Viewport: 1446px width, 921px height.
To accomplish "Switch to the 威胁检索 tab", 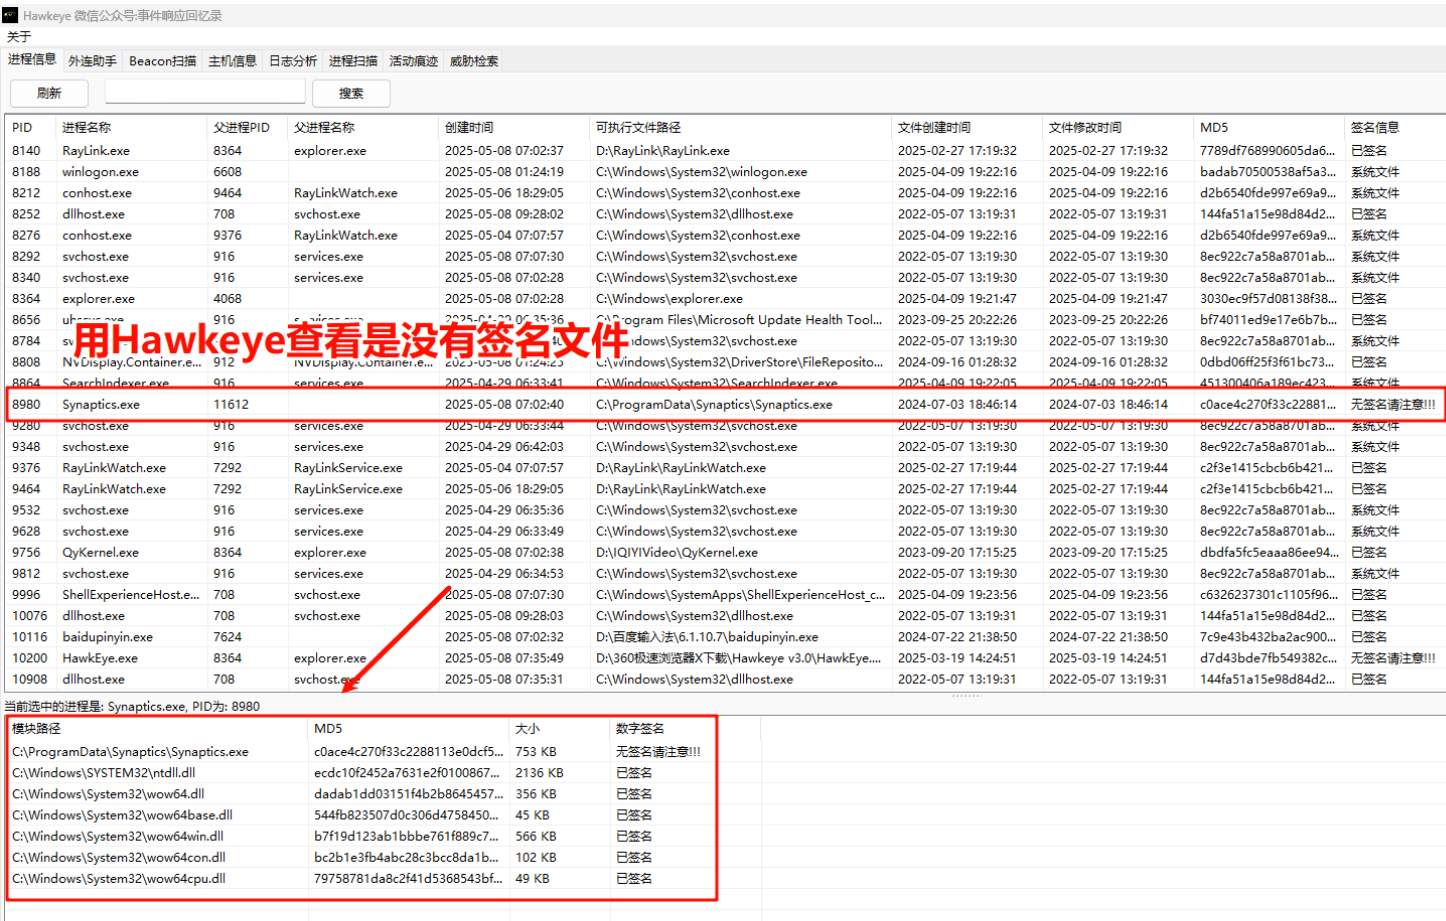I will pos(473,61).
